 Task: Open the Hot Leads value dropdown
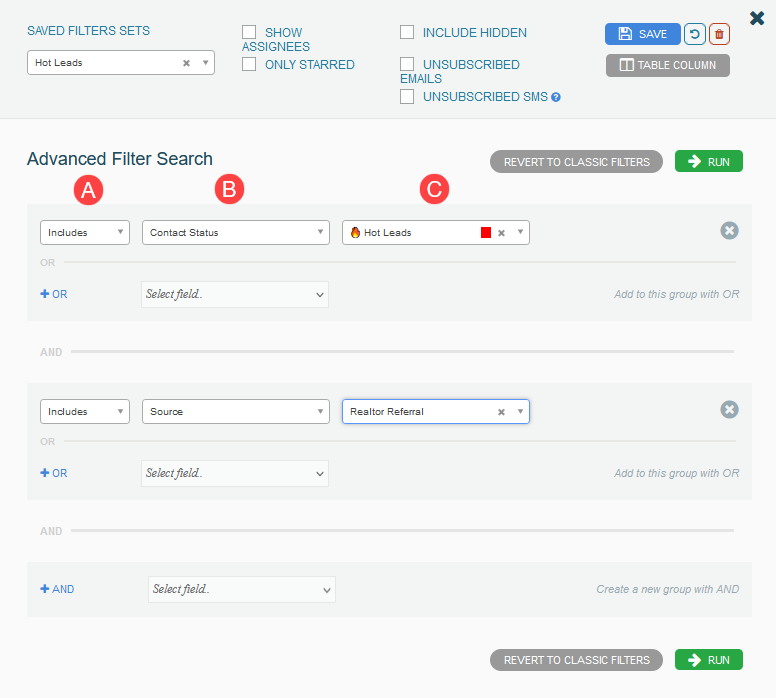coord(436,233)
